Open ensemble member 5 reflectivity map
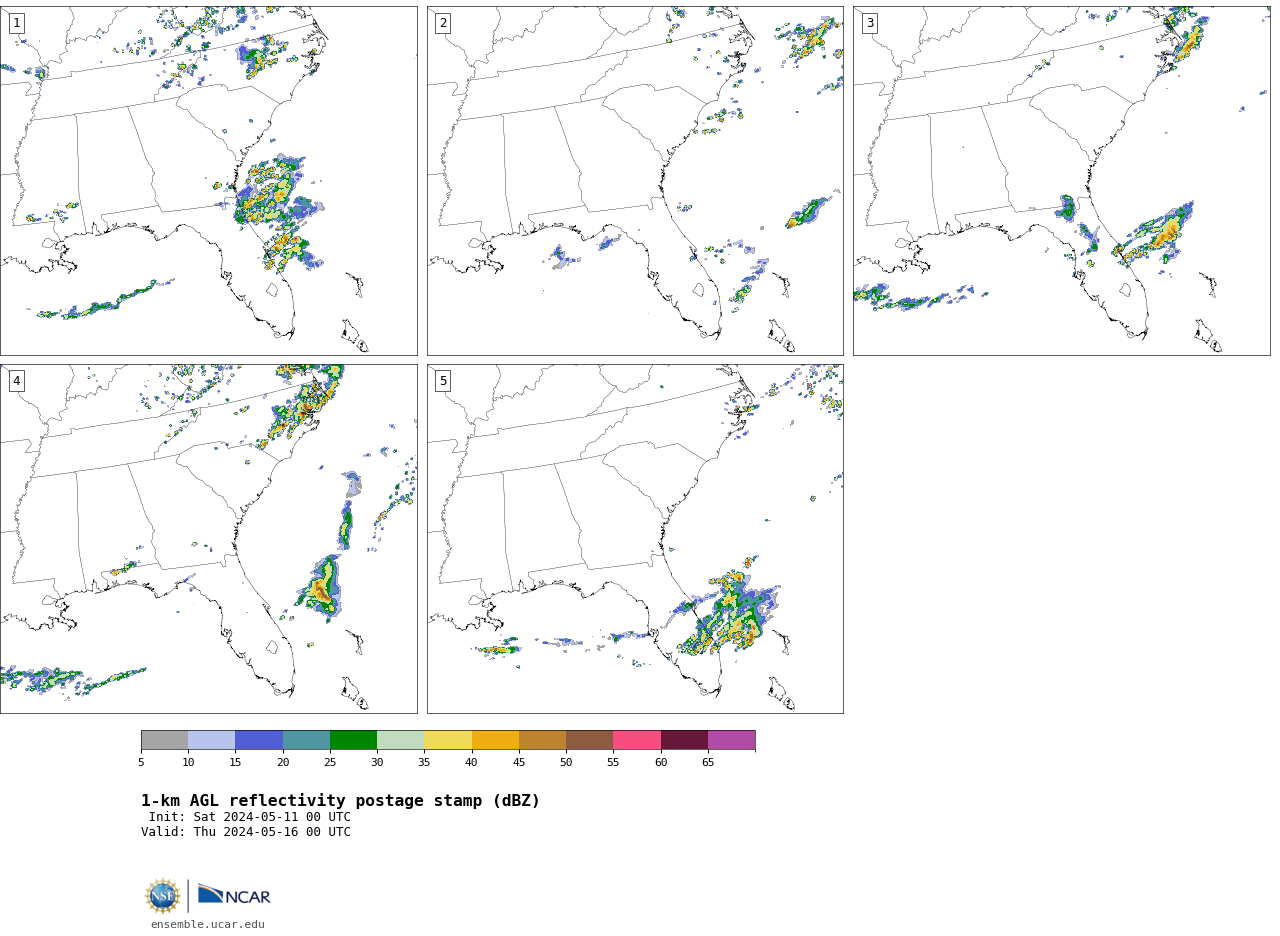The width and height of the screenshot is (1280, 936). click(x=635, y=539)
